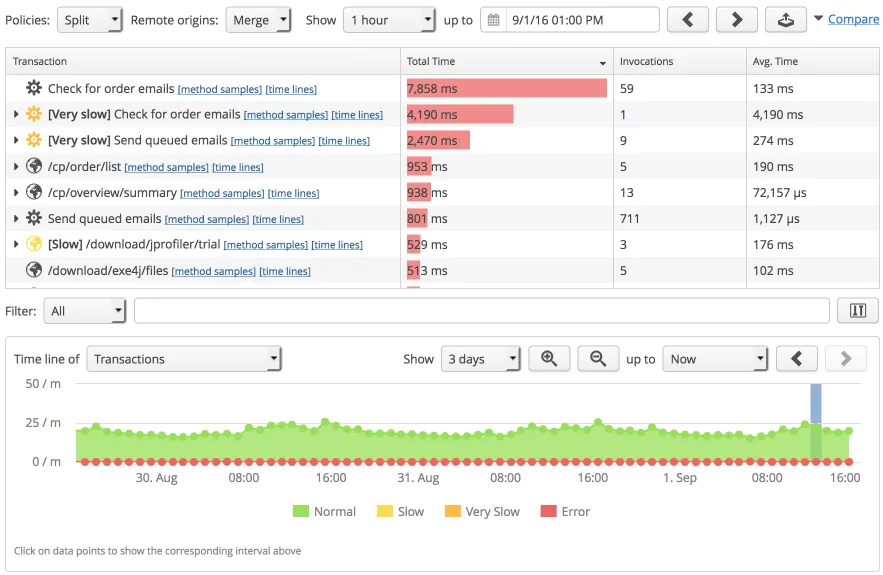This screenshot has height=575, width=883.
Task: Click the 7,858 ms total time bar
Action: click(507, 88)
